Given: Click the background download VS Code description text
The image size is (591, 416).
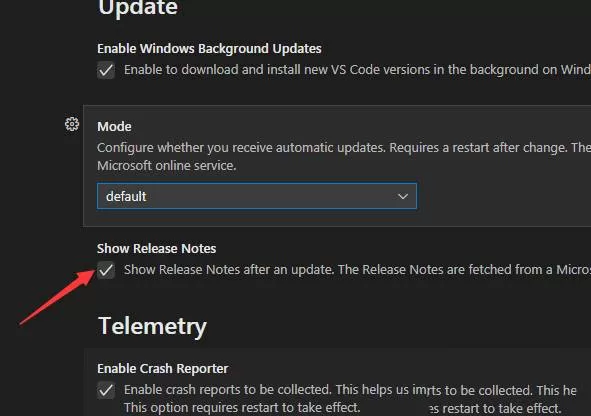Looking at the screenshot, I should click(x=357, y=70).
